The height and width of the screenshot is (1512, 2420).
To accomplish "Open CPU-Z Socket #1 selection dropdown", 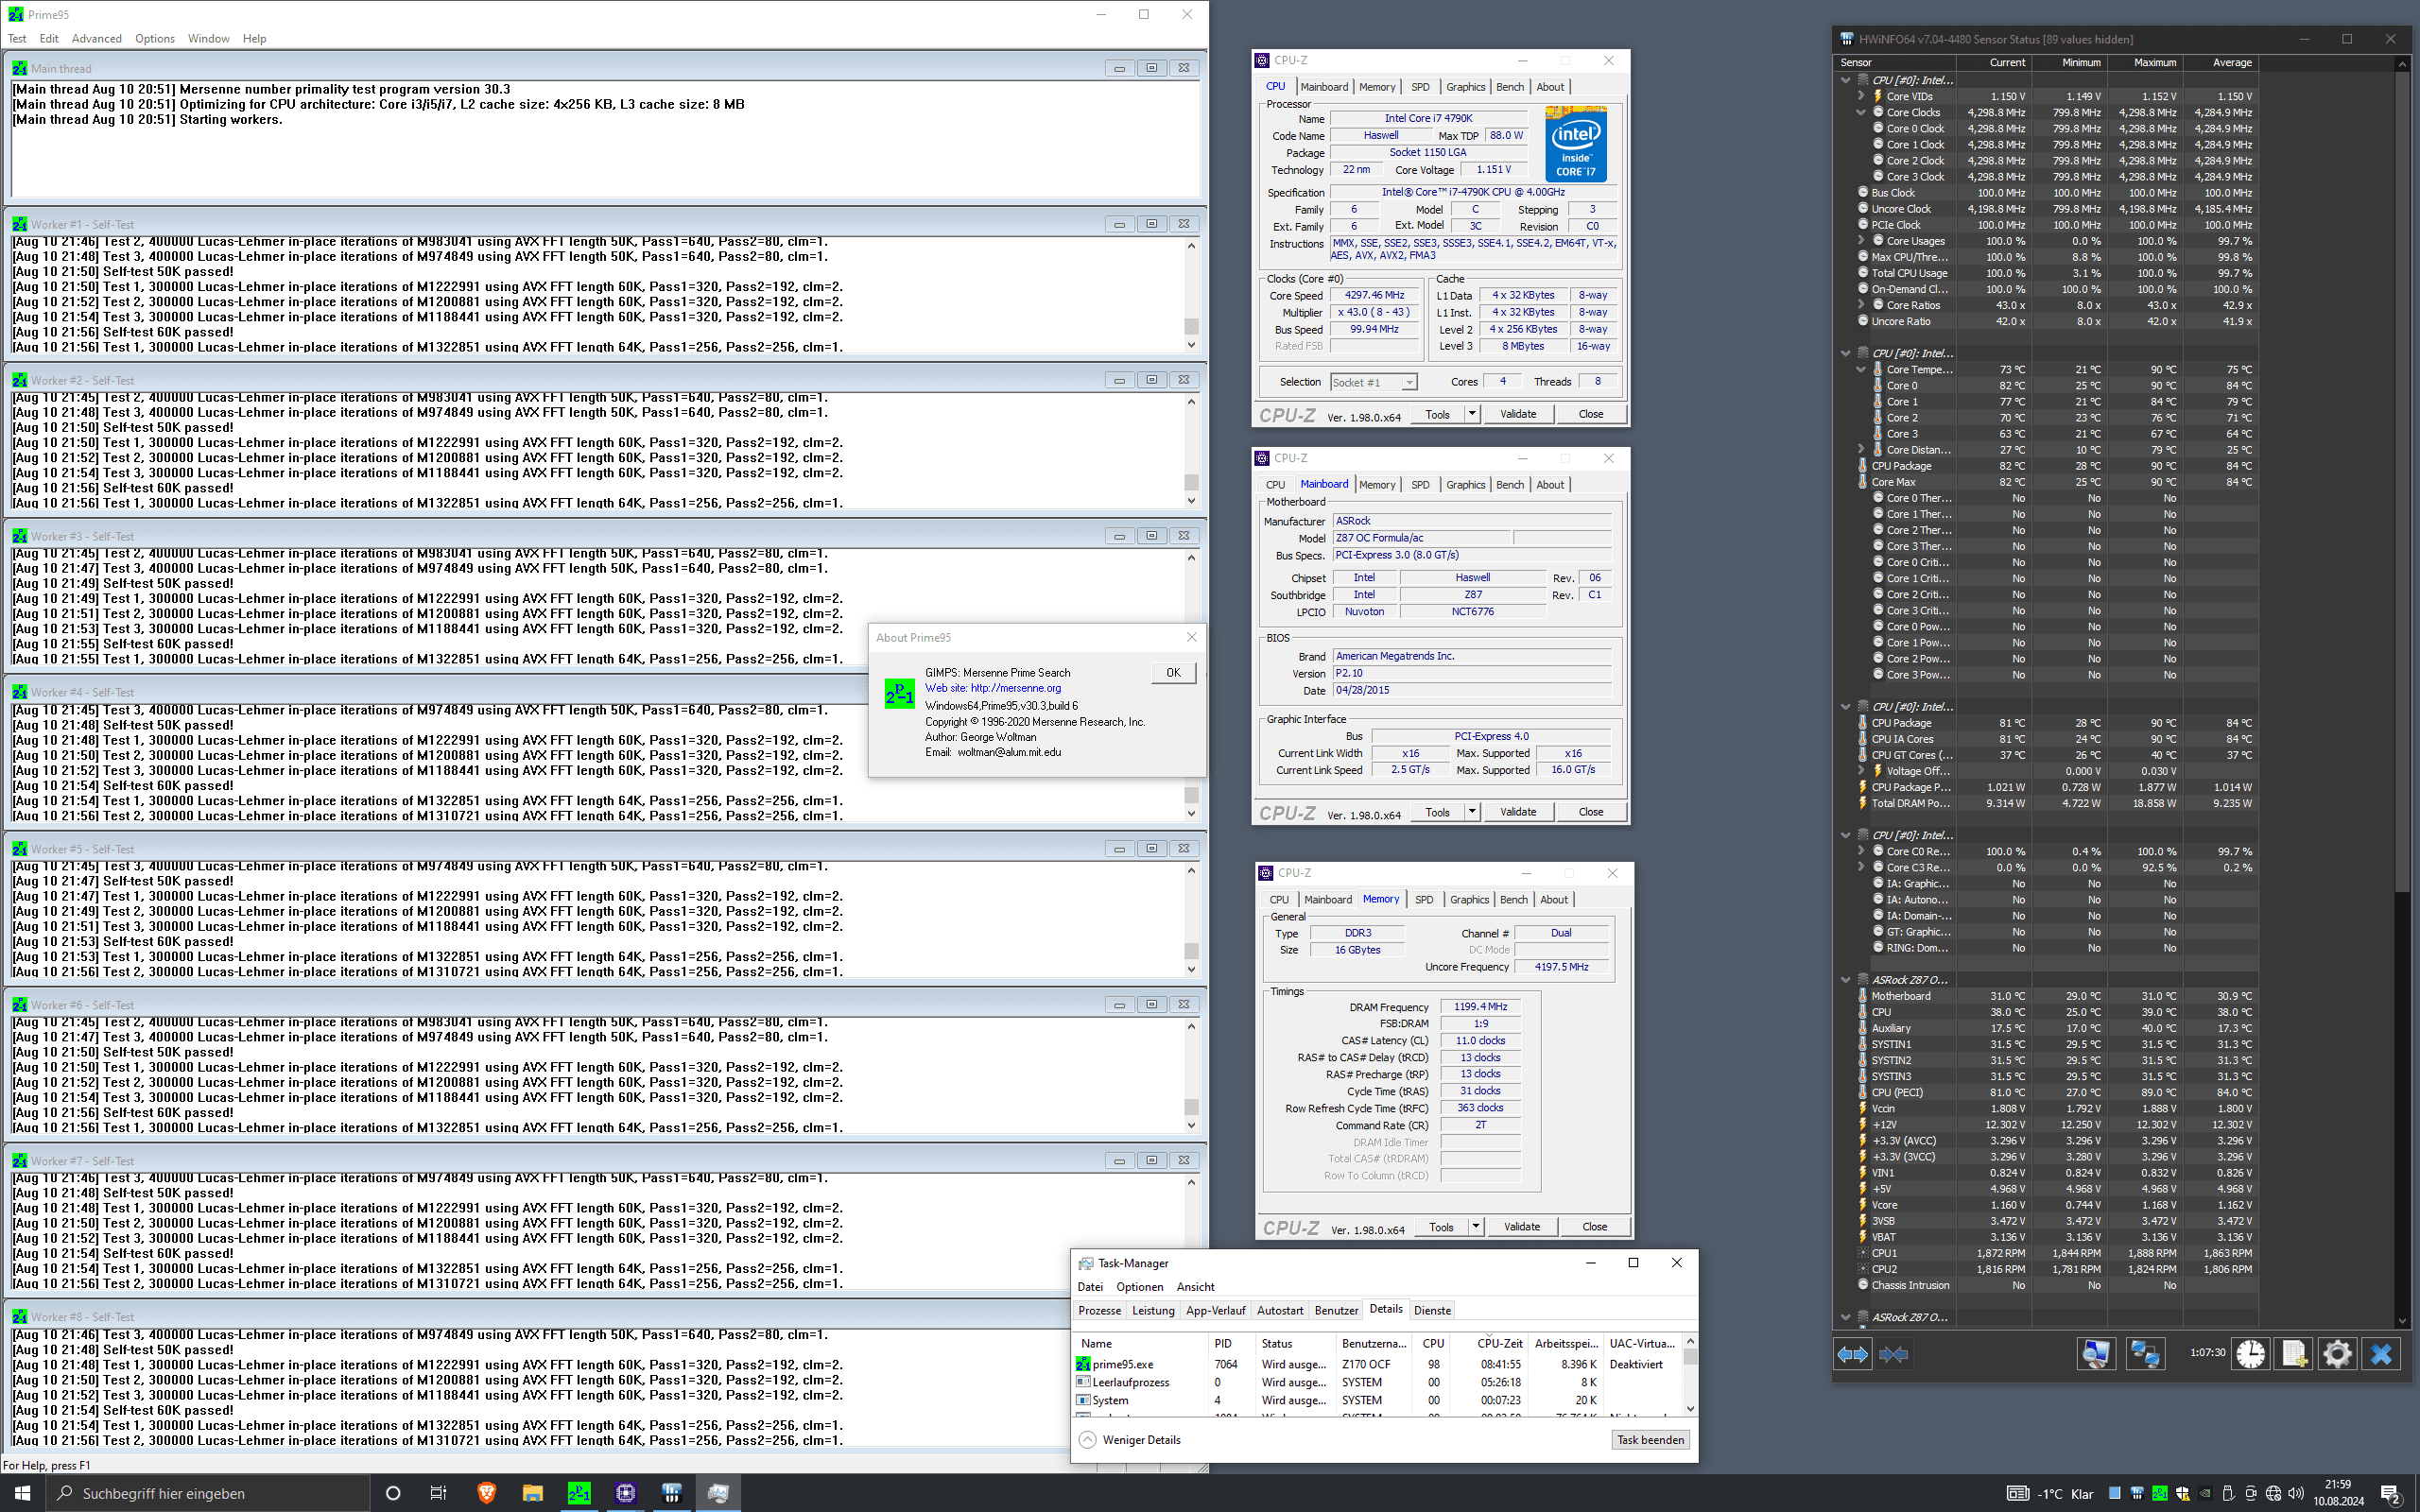I will 1409,382.
